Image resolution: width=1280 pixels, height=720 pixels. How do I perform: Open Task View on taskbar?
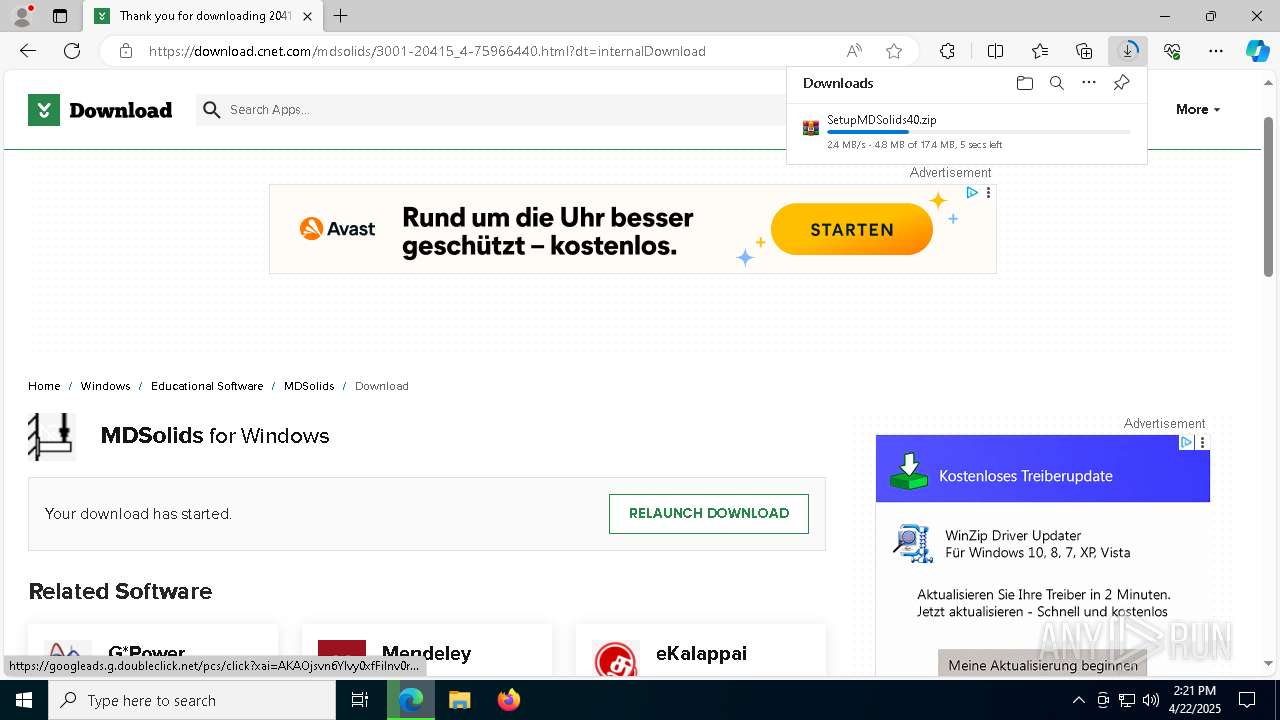coord(360,700)
